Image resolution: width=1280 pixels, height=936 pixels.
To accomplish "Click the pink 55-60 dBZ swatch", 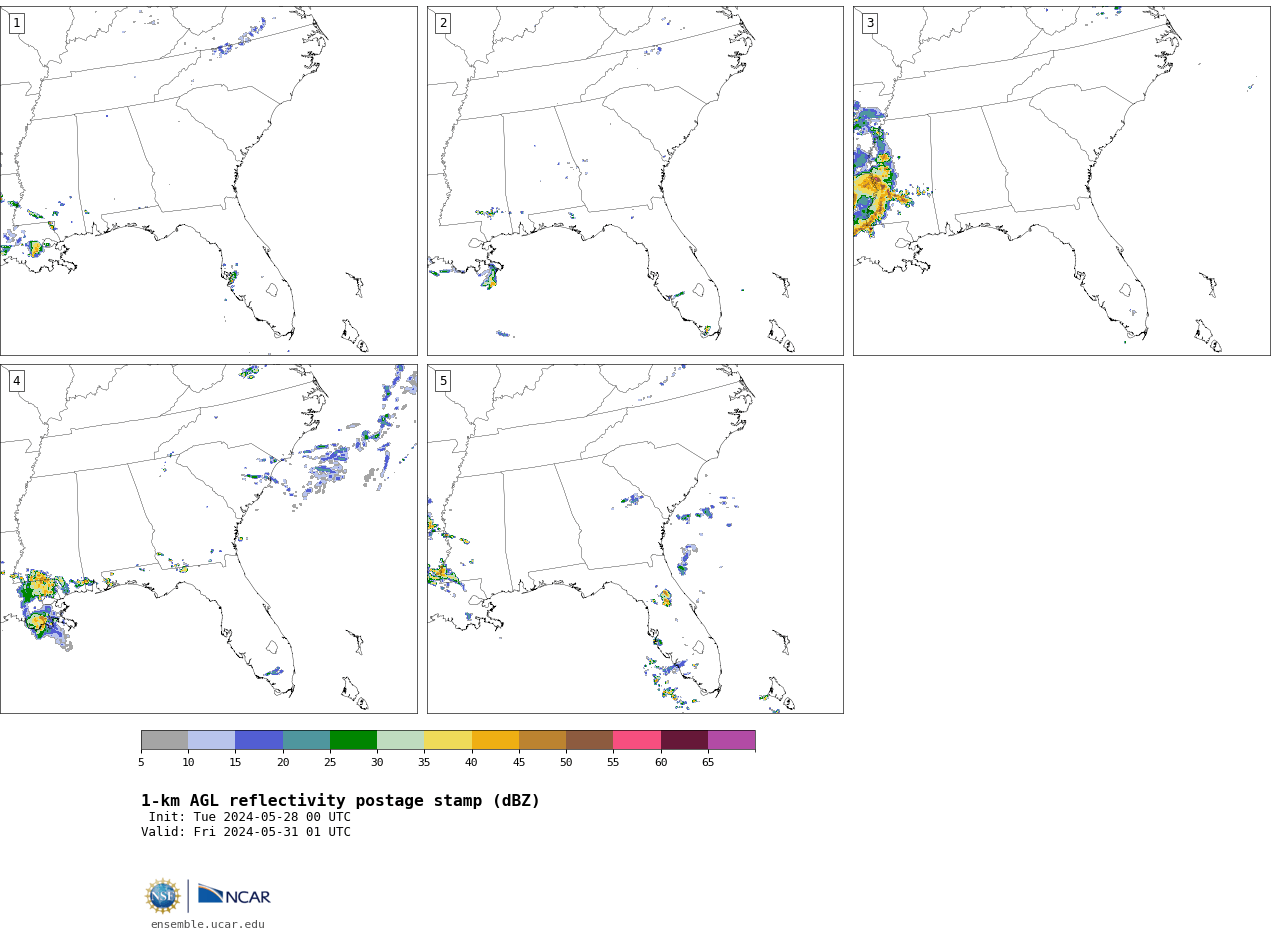I will pos(637,740).
